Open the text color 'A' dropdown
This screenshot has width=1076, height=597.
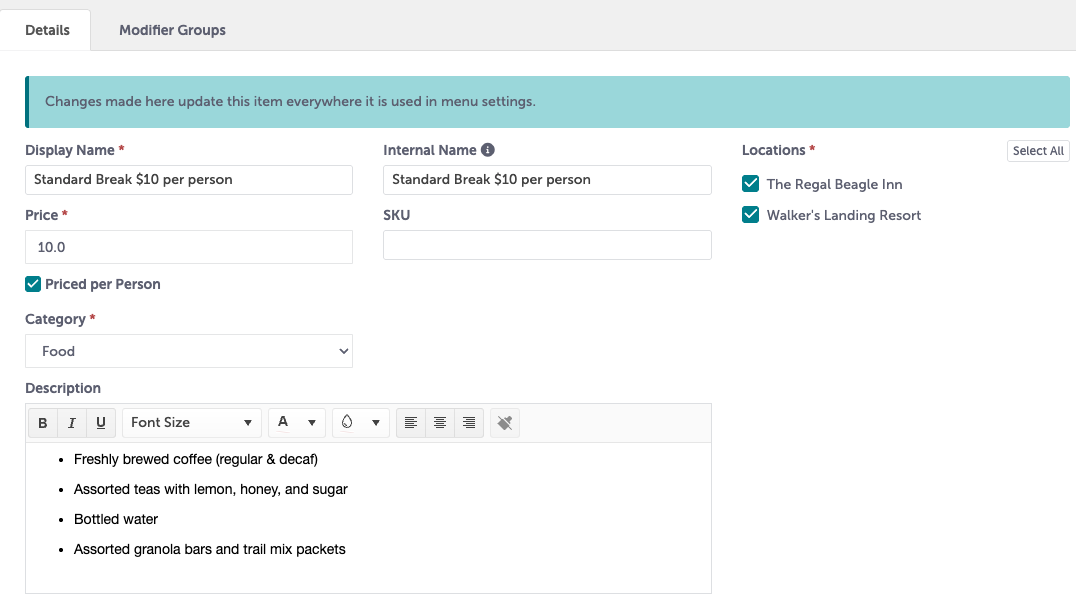point(297,423)
